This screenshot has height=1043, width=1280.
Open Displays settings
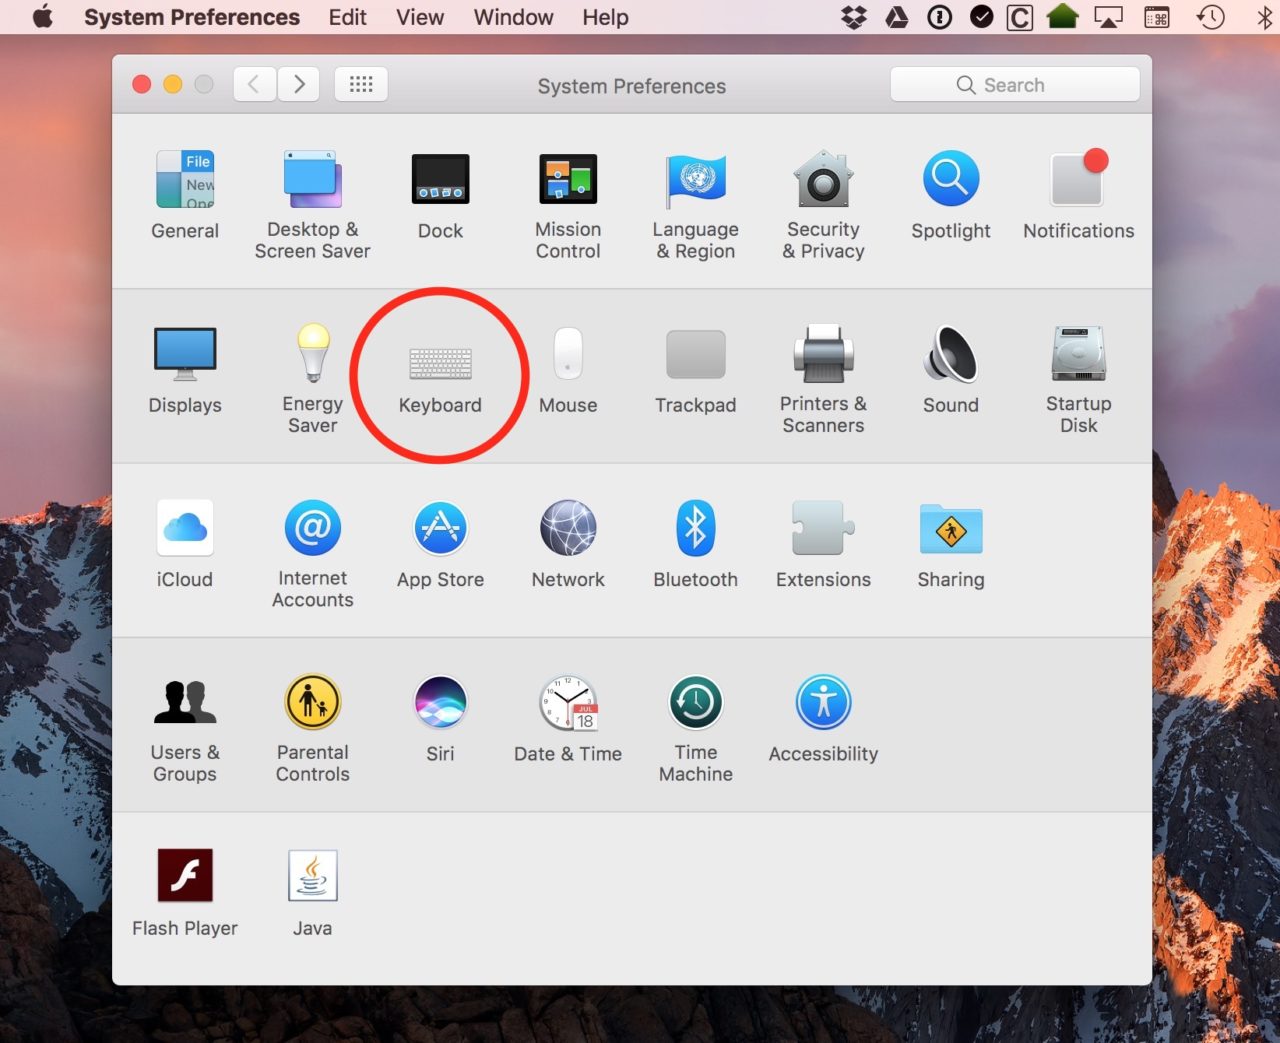pos(185,370)
